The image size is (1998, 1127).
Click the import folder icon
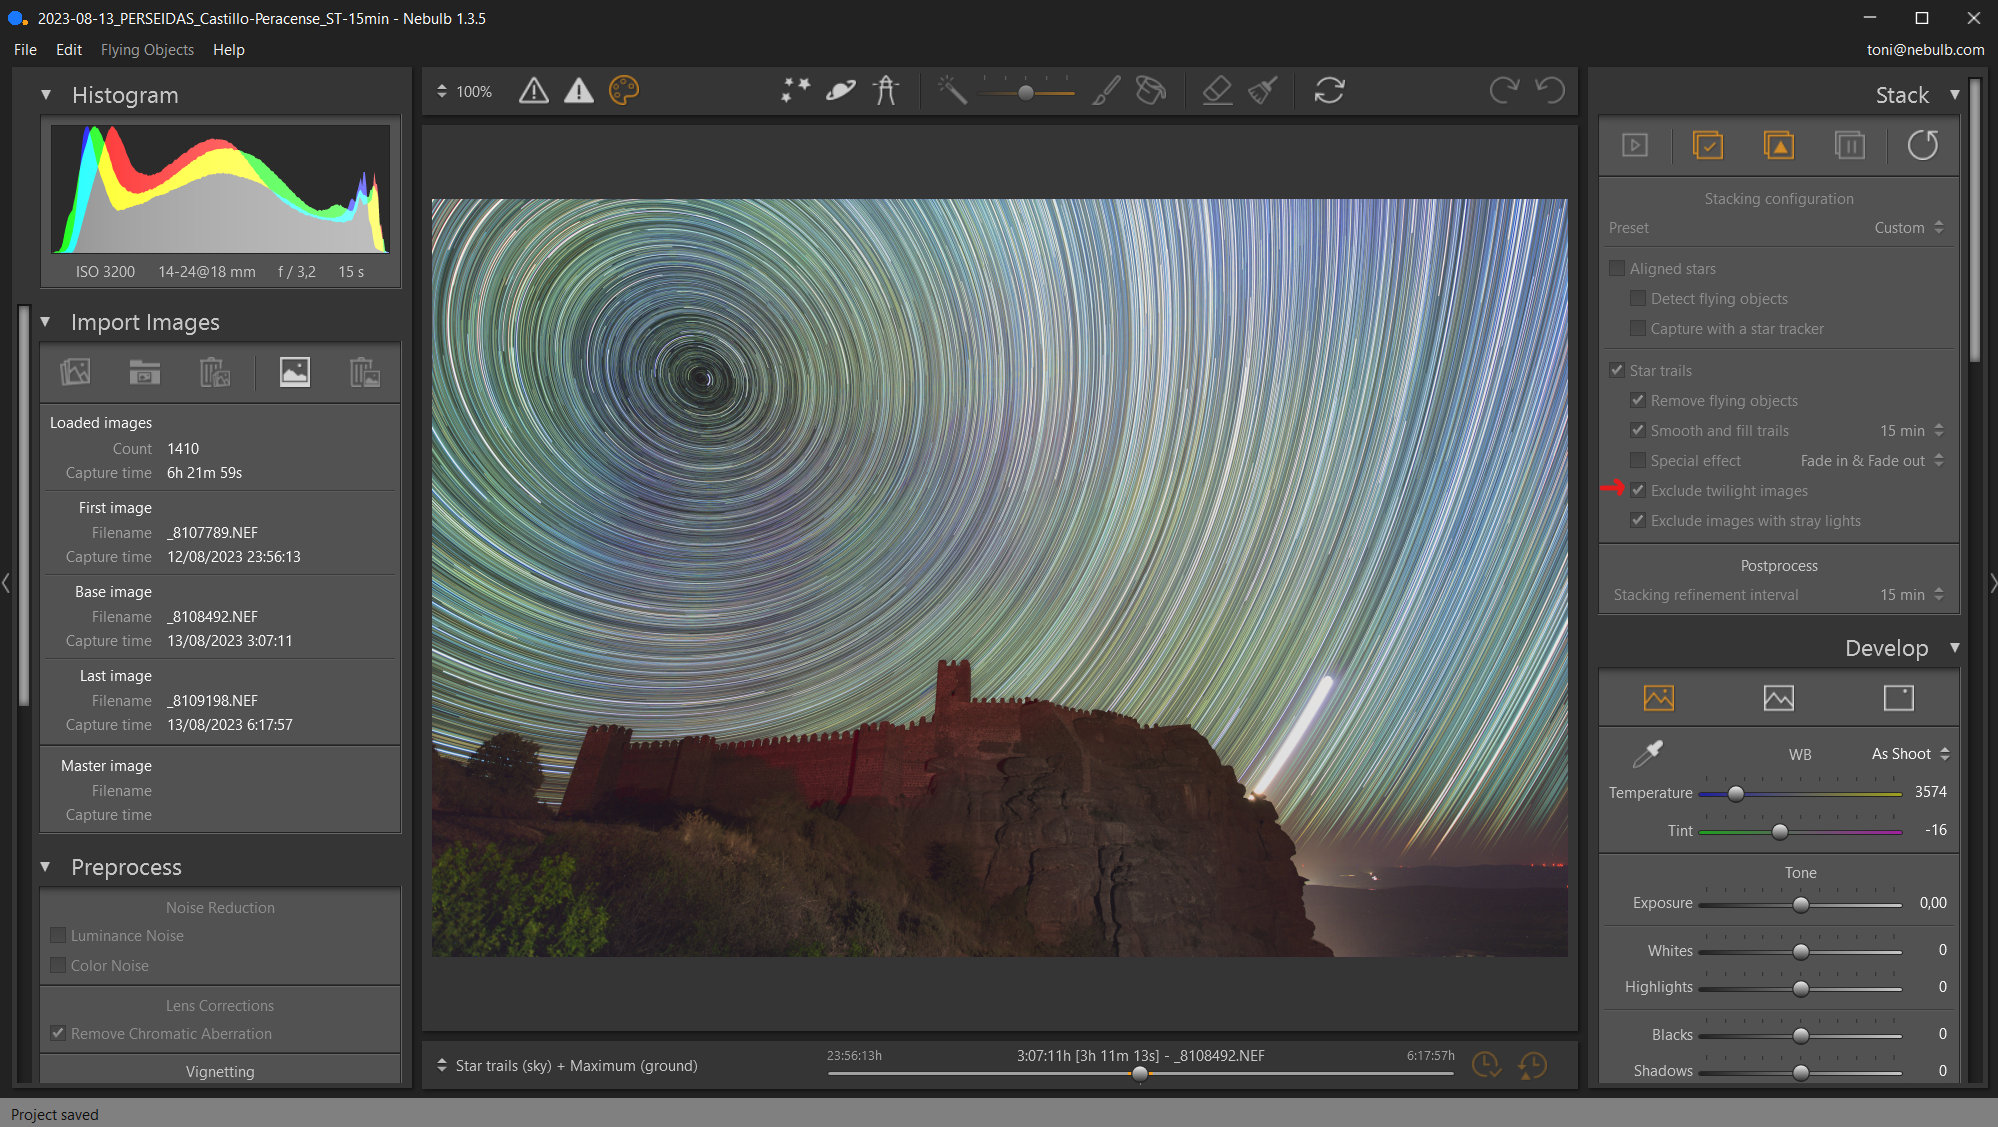(x=145, y=372)
